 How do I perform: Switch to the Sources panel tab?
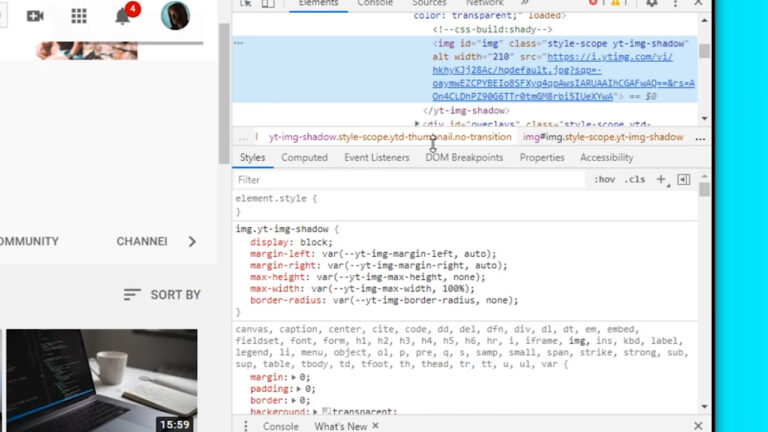[x=429, y=3]
